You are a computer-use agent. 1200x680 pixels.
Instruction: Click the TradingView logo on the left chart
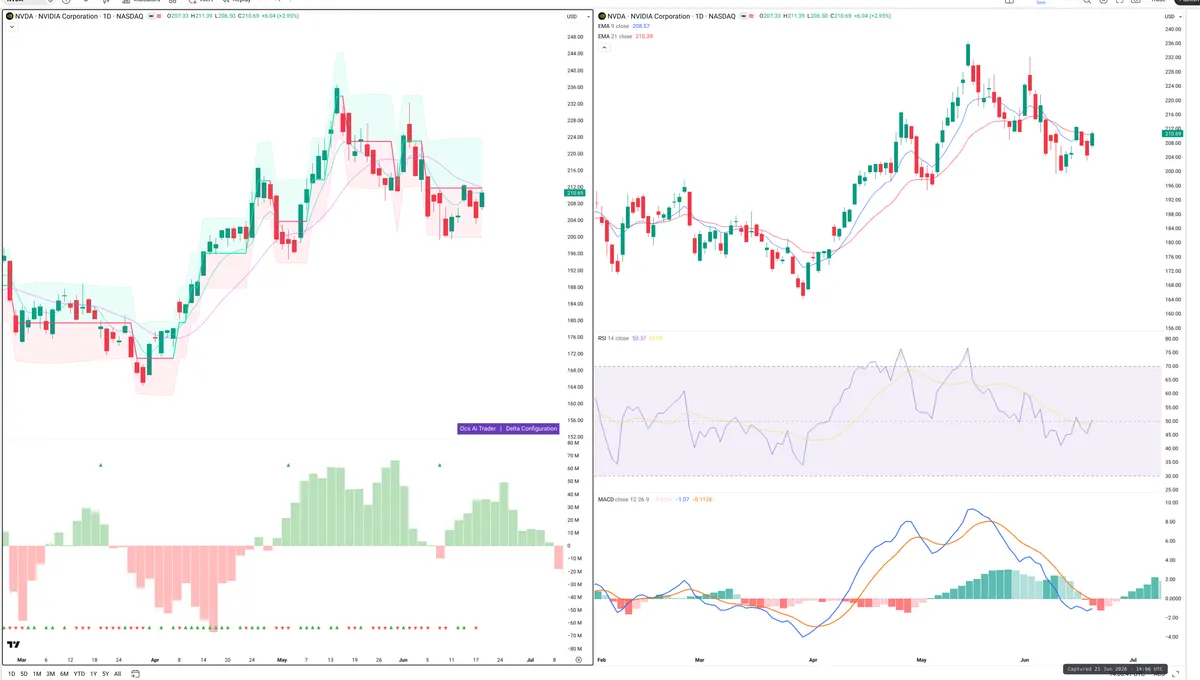pos(14,646)
